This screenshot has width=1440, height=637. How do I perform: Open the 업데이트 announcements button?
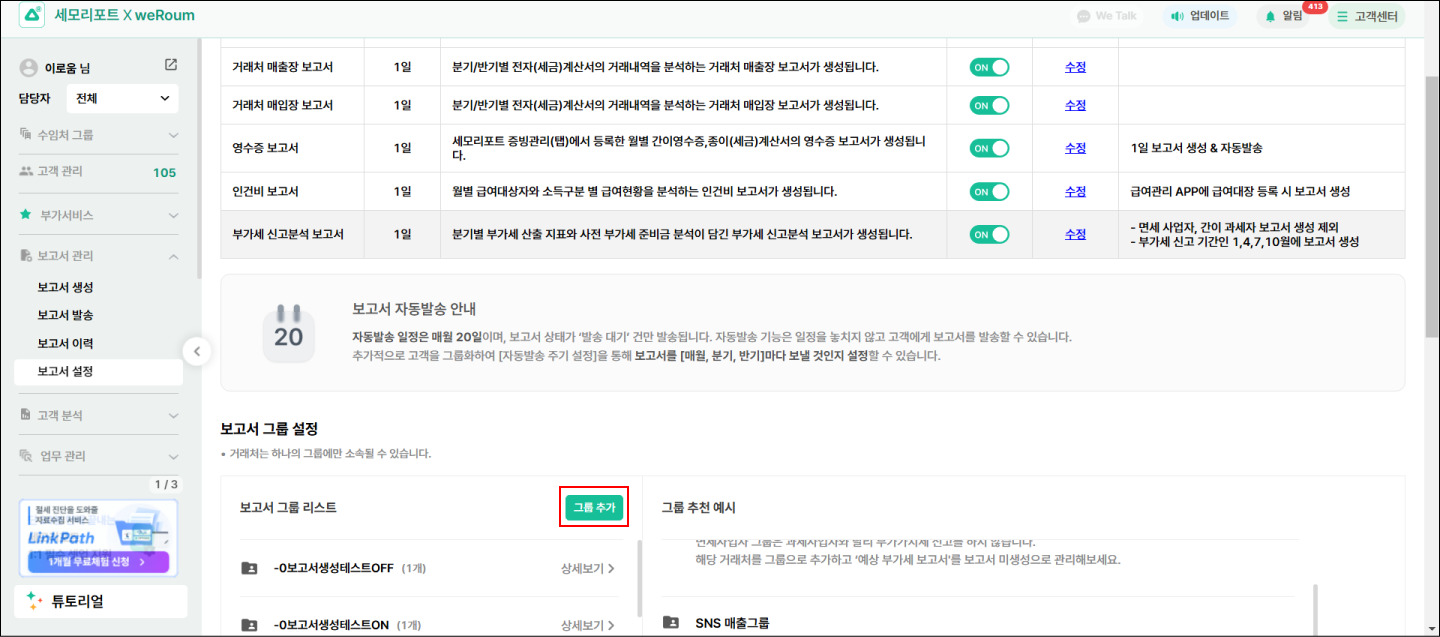pos(1200,16)
